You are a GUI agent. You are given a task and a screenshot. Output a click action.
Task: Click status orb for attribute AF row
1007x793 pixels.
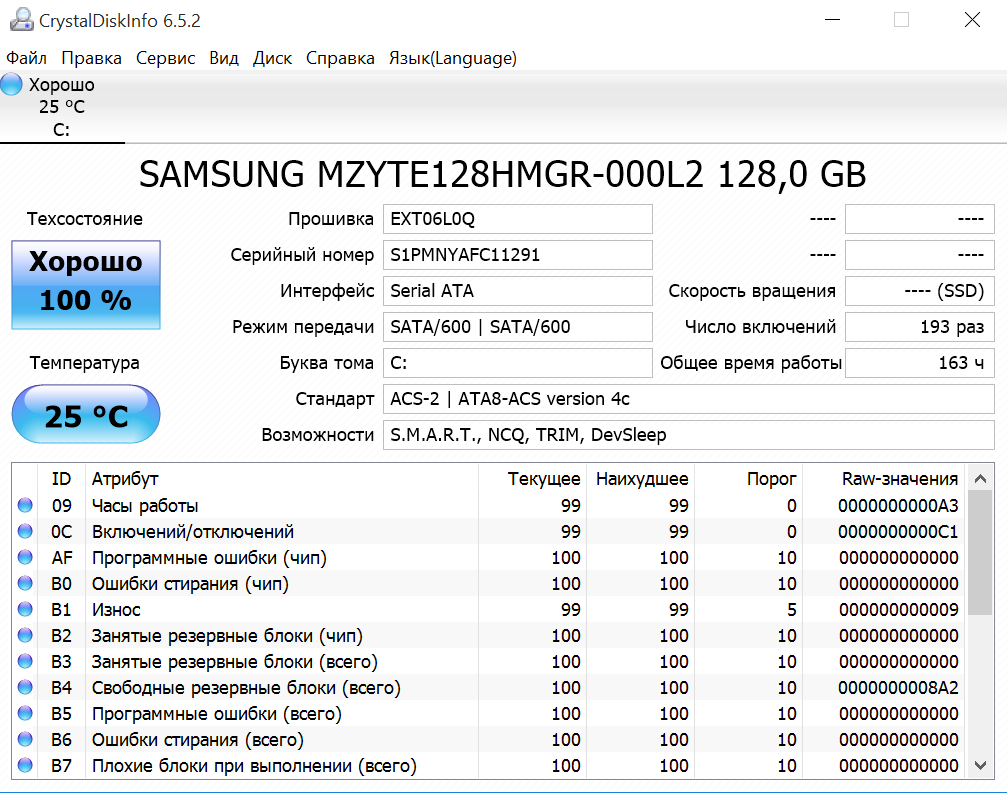25,557
